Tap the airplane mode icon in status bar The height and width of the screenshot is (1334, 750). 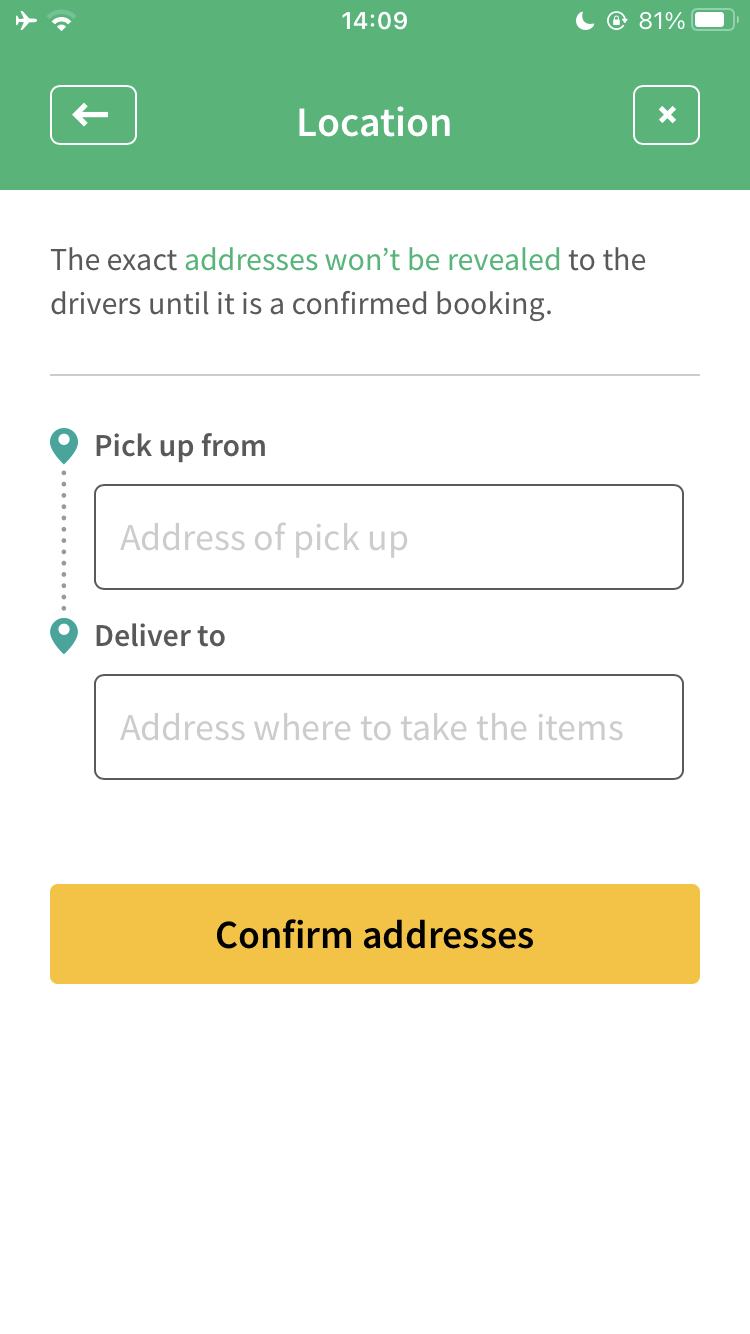coord(26,21)
